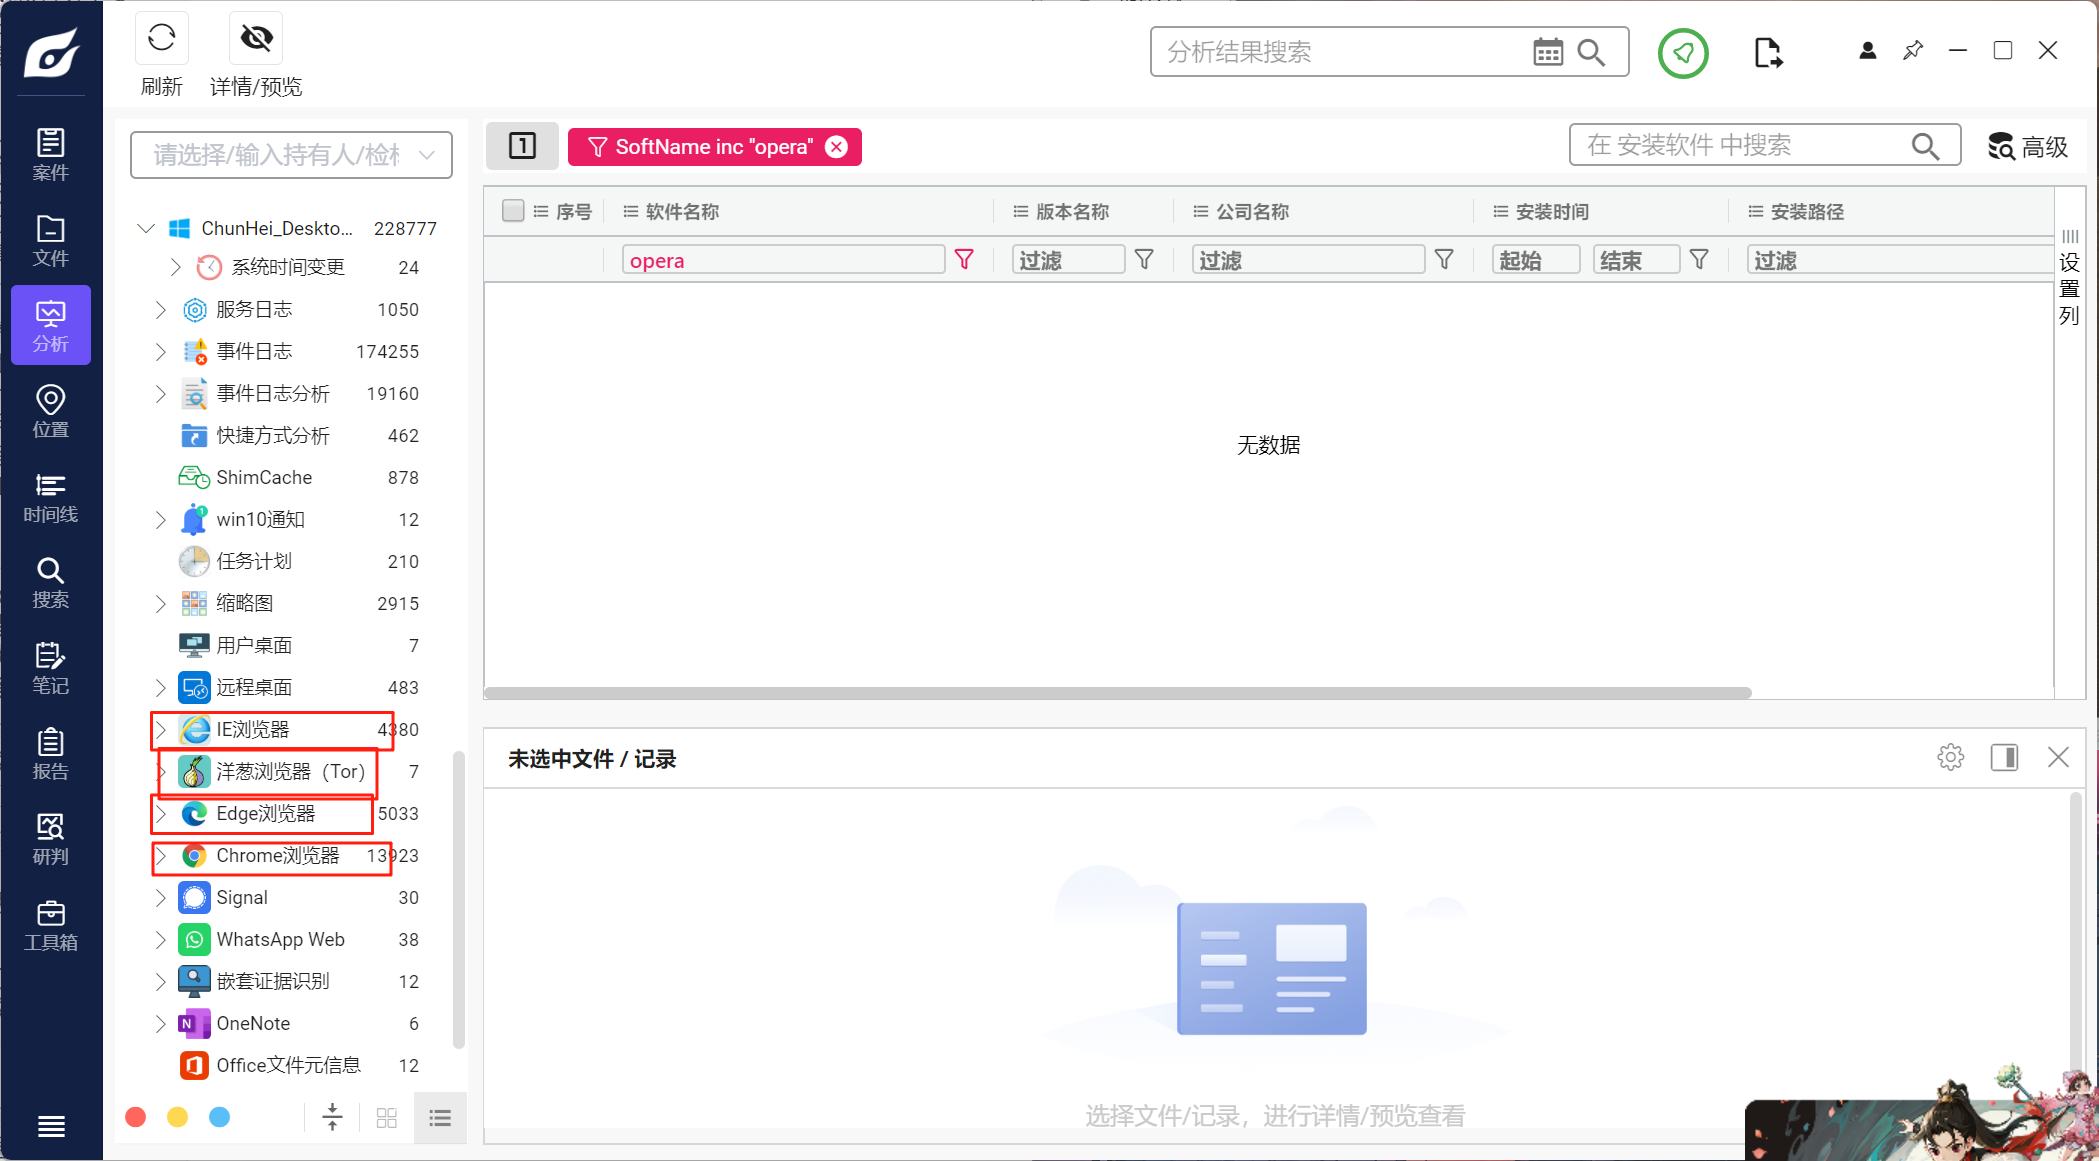The height and width of the screenshot is (1161, 2099).
Task: Click the green shield icon
Action: click(1683, 52)
